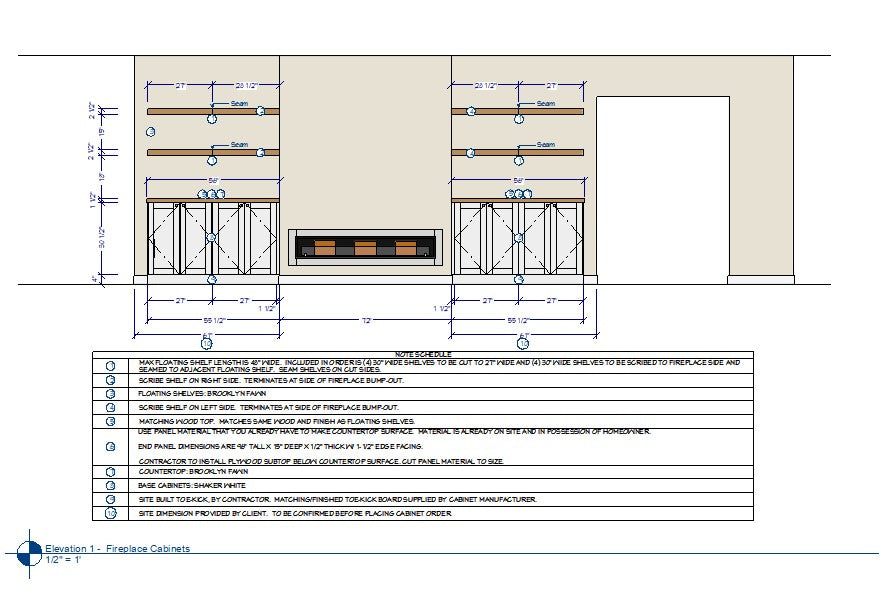Select callout marker centered on right cabinet doors
The width and height of the screenshot is (881, 594).
pyautogui.click(x=518, y=238)
